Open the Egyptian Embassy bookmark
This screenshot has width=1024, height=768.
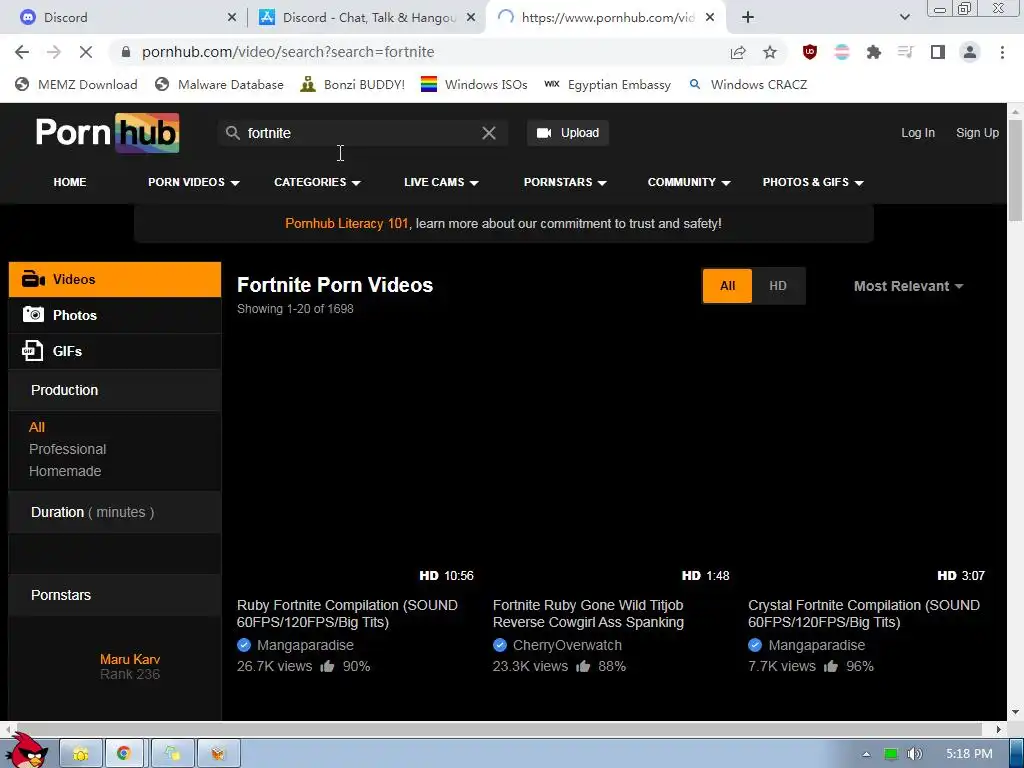(607, 84)
